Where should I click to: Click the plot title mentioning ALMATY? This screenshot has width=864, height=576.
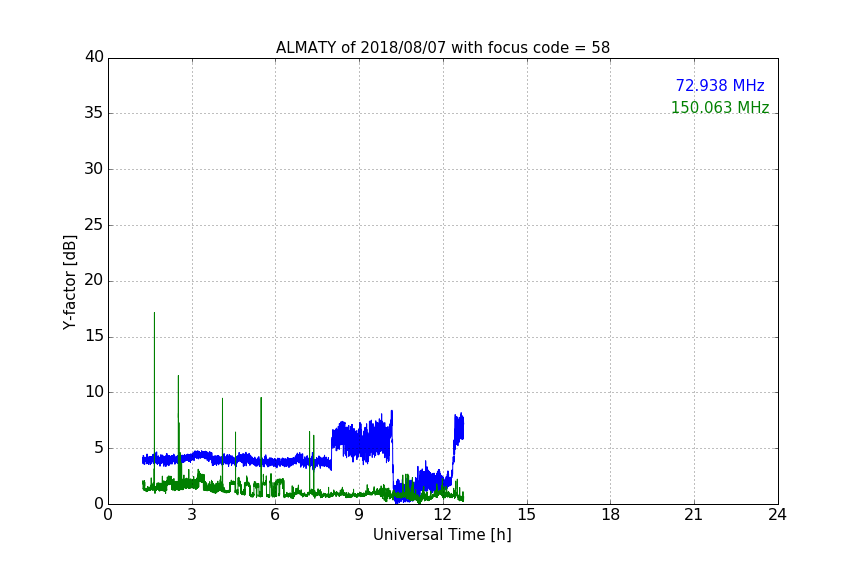pos(442,48)
